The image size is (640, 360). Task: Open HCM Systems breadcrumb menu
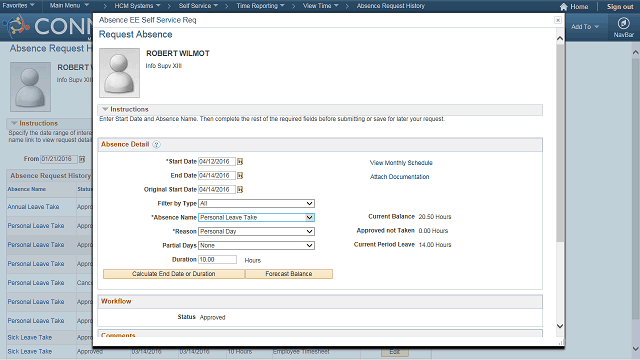137,6
